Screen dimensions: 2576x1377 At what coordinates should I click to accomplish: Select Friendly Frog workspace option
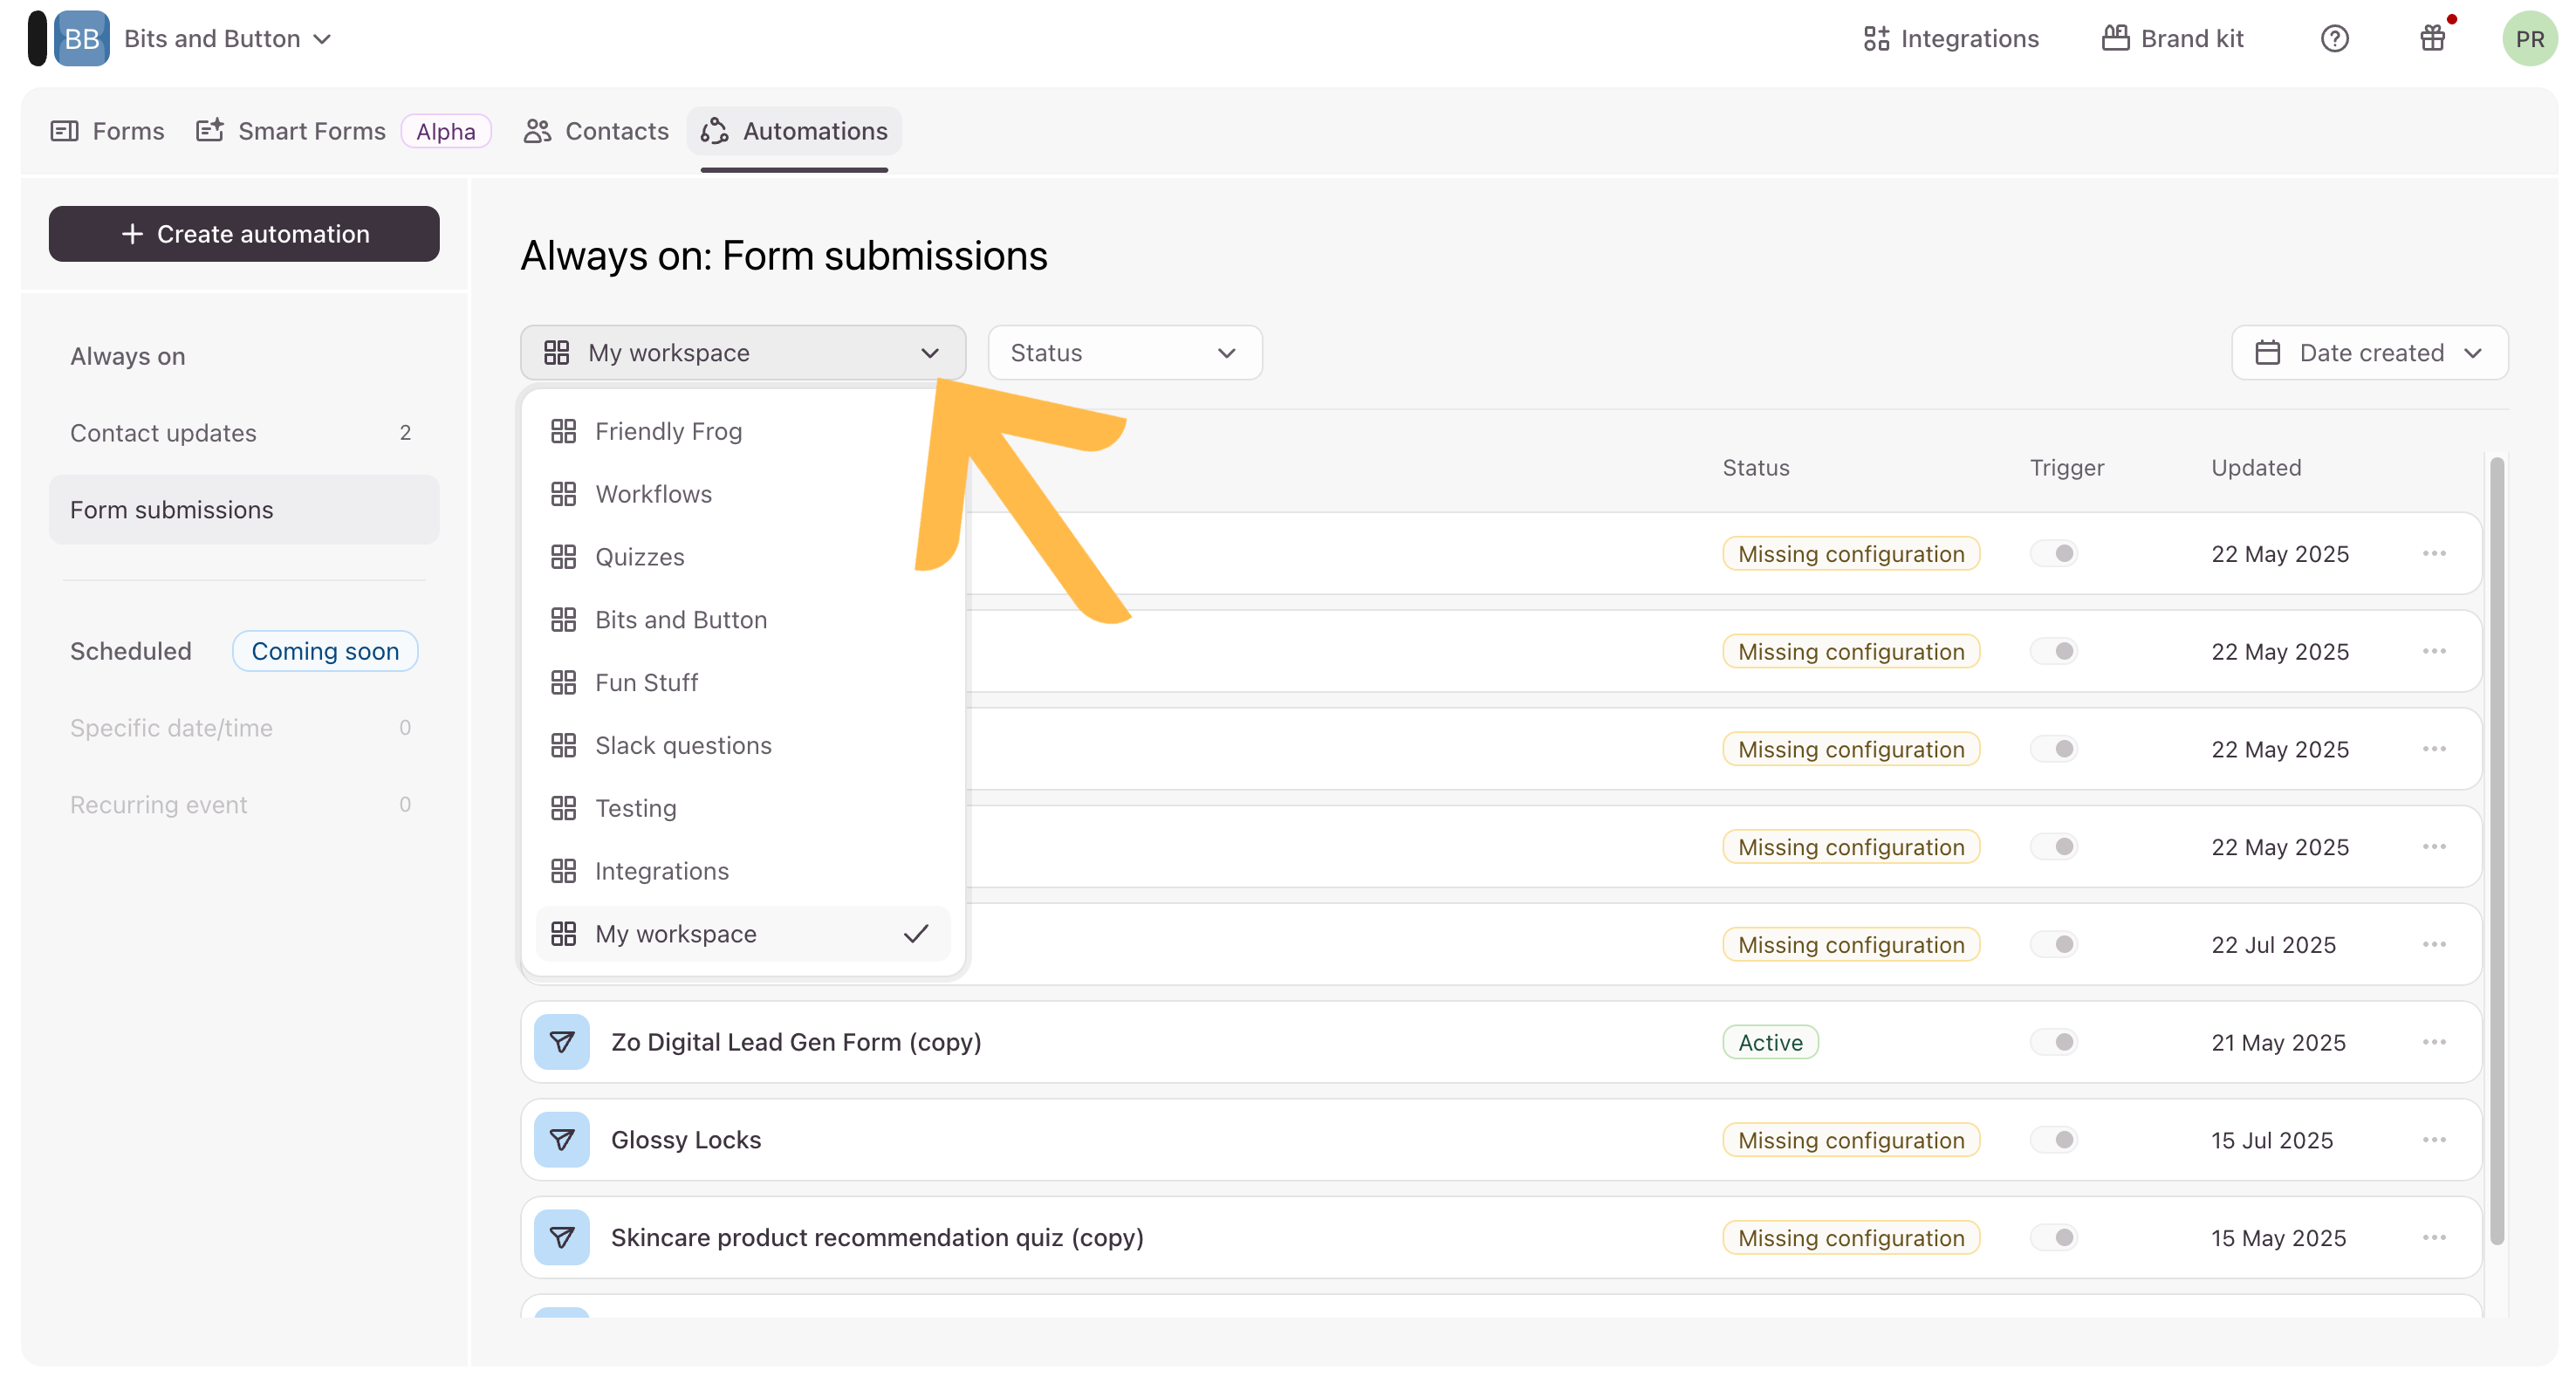pyautogui.click(x=668, y=431)
